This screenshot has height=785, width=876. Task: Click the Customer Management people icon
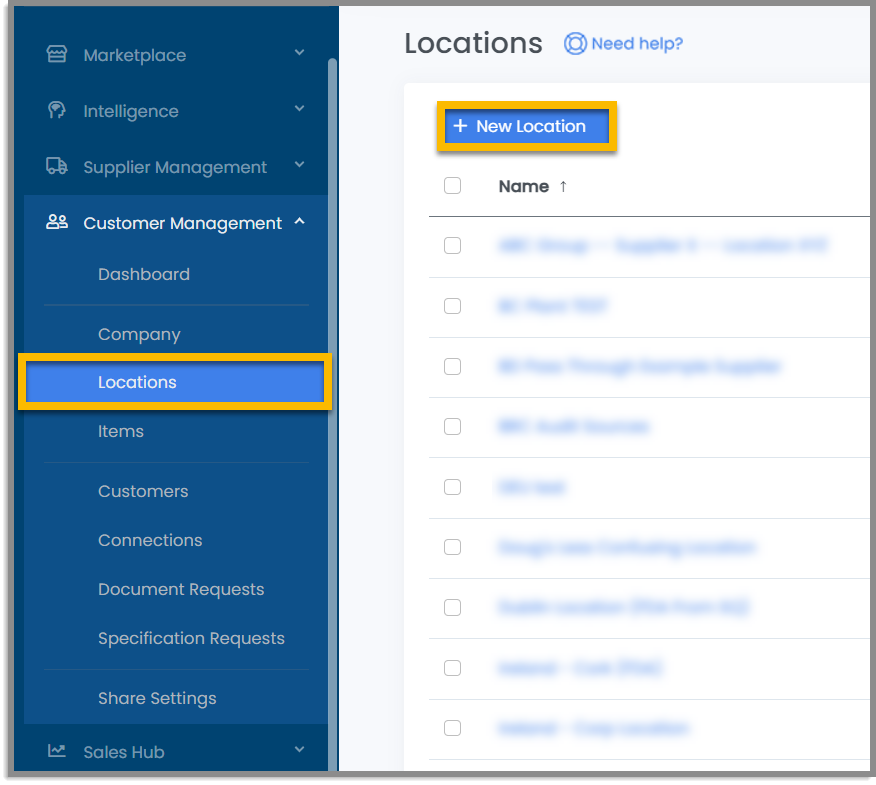coord(57,223)
